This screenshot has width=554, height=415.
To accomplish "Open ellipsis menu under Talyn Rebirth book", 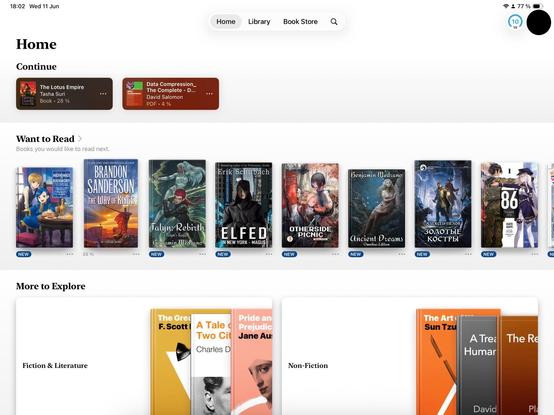I will 202,254.
